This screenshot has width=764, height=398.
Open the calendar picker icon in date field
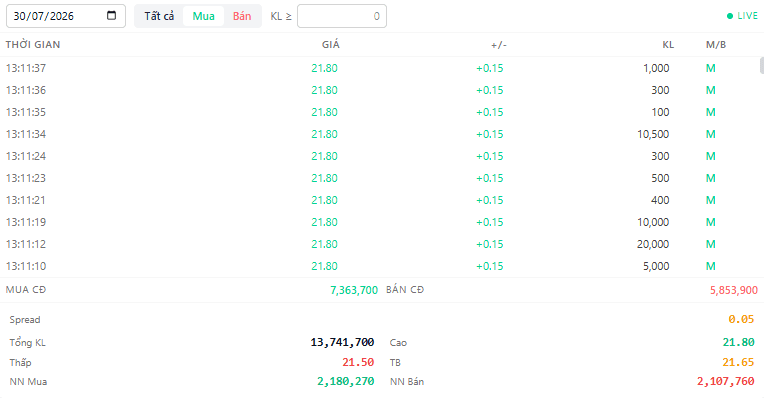[112, 16]
